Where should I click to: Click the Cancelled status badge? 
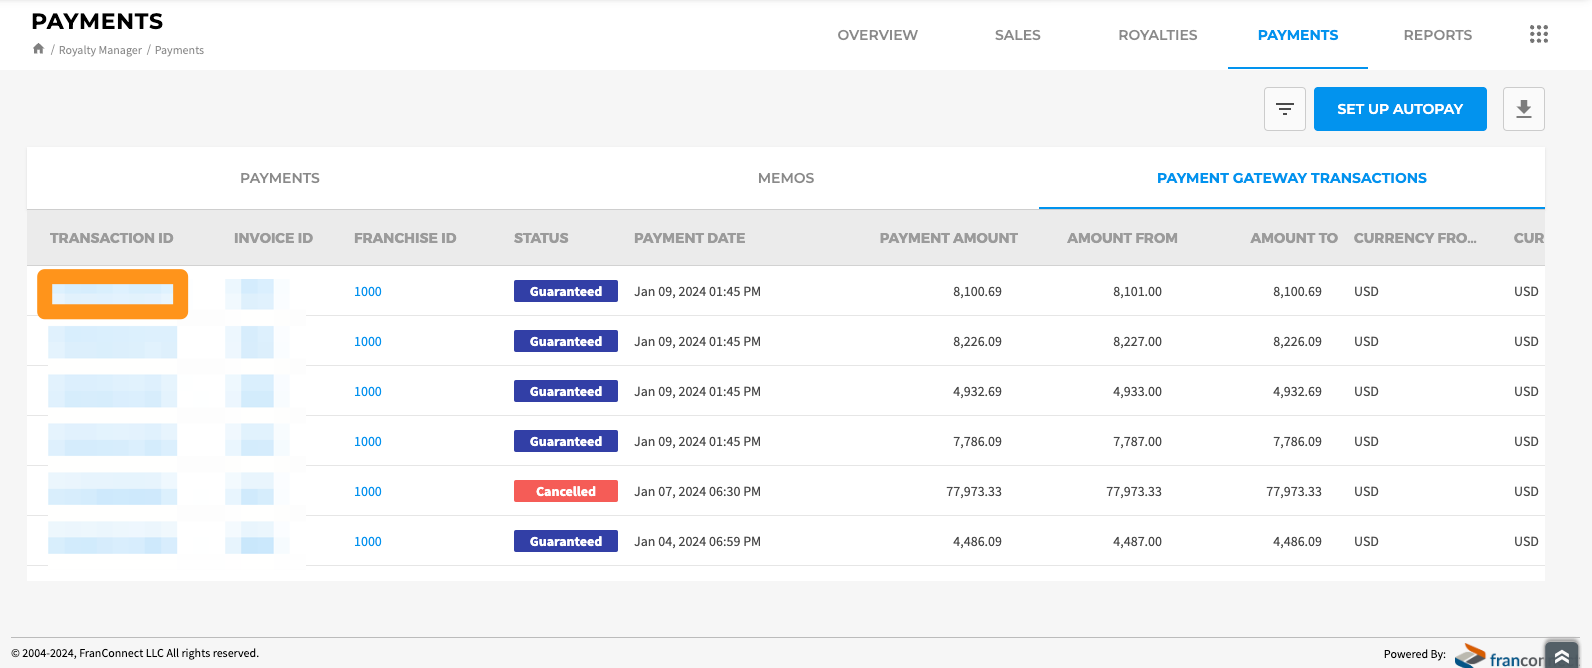pos(566,491)
